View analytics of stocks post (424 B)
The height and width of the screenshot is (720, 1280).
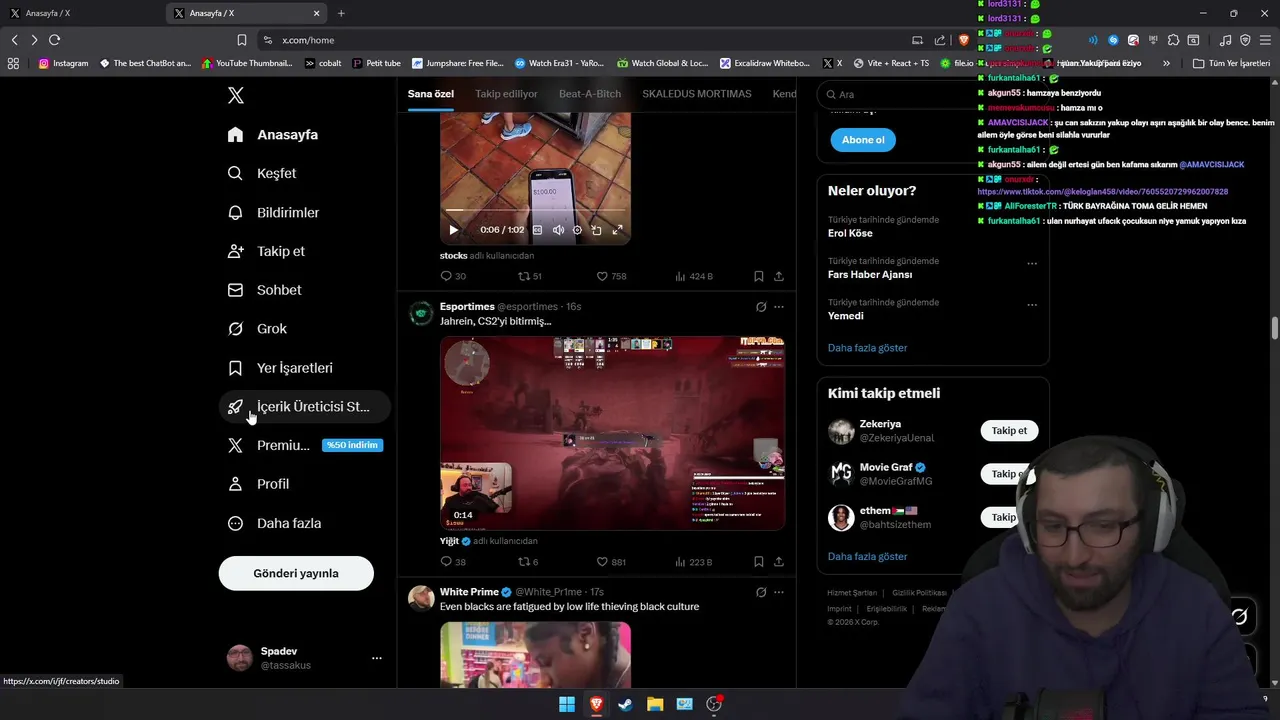(694, 276)
